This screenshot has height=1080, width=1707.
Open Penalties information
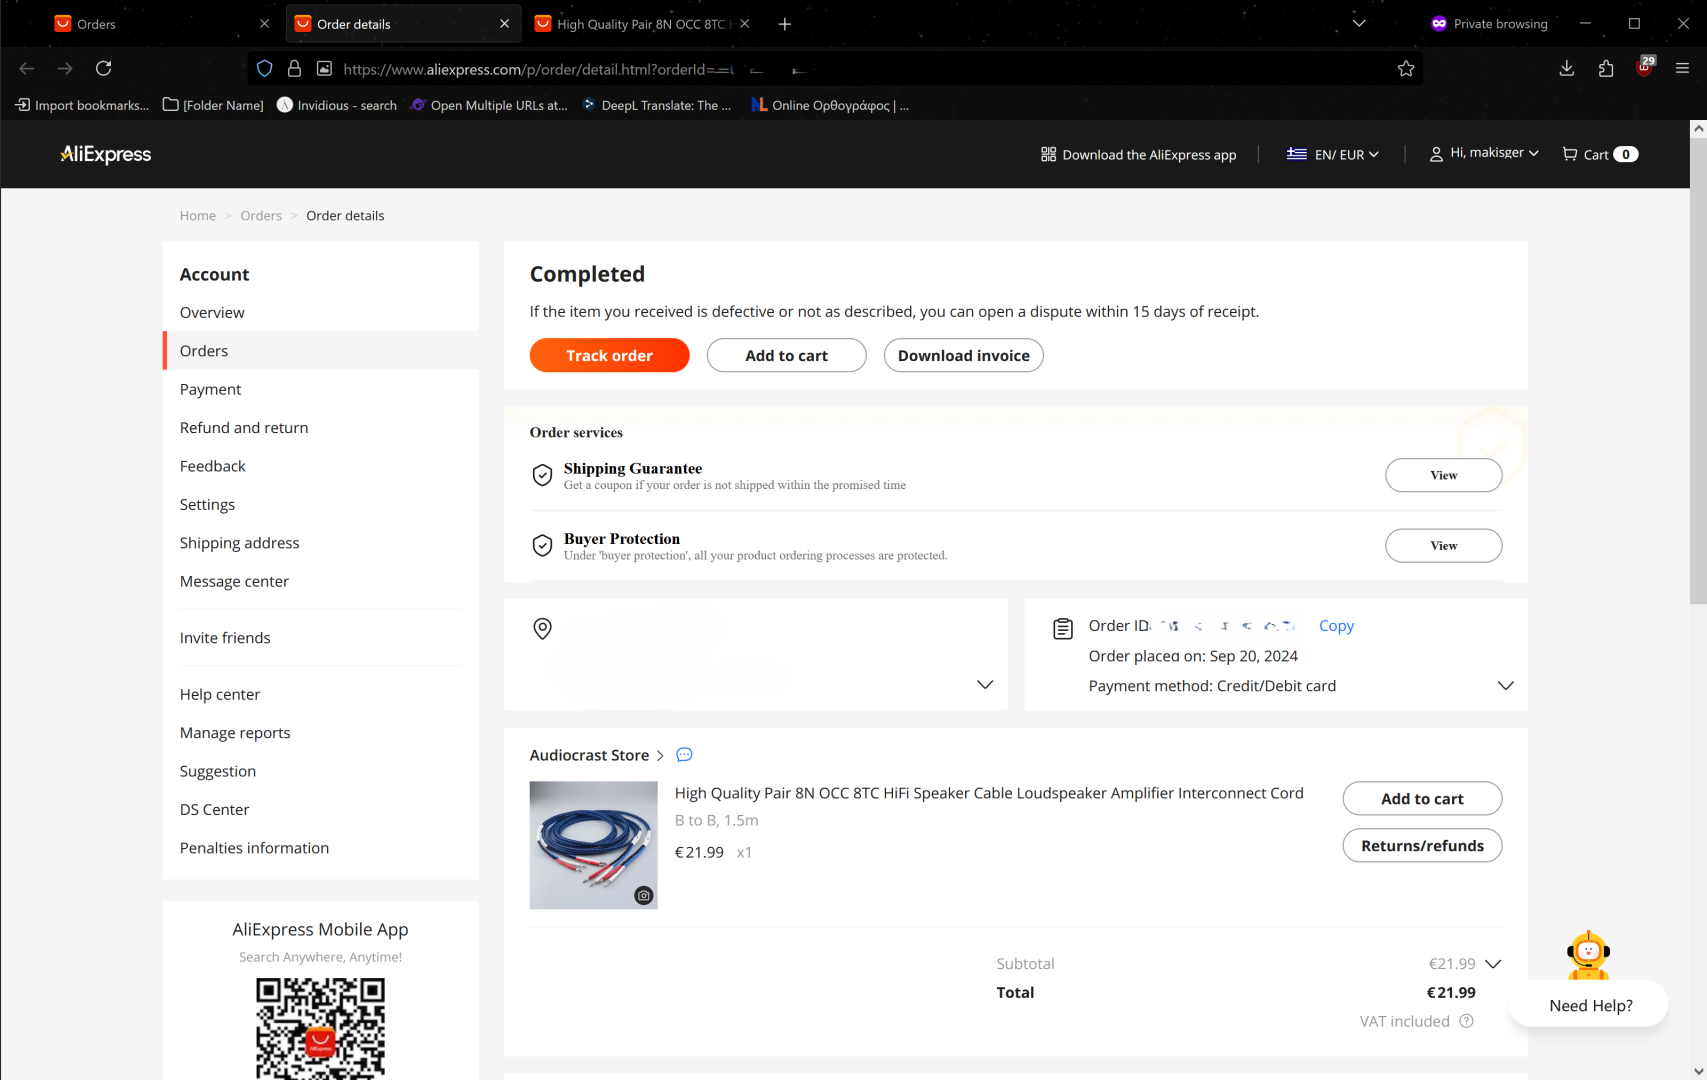[254, 848]
